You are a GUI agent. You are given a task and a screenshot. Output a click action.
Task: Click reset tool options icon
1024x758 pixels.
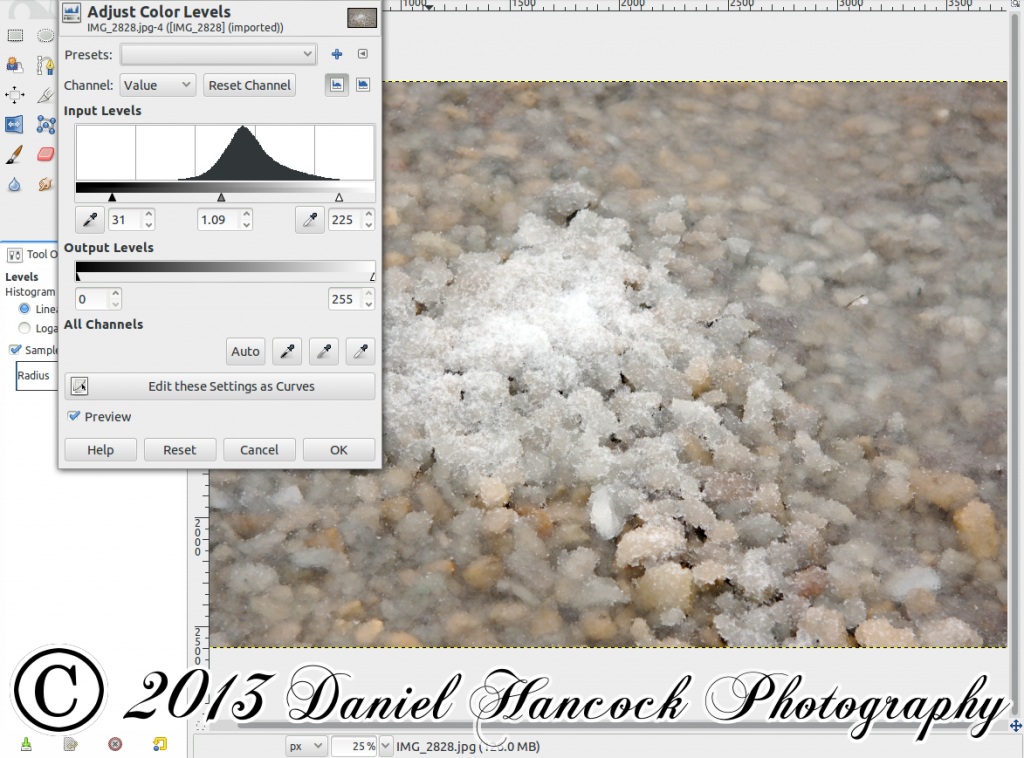click(159, 744)
